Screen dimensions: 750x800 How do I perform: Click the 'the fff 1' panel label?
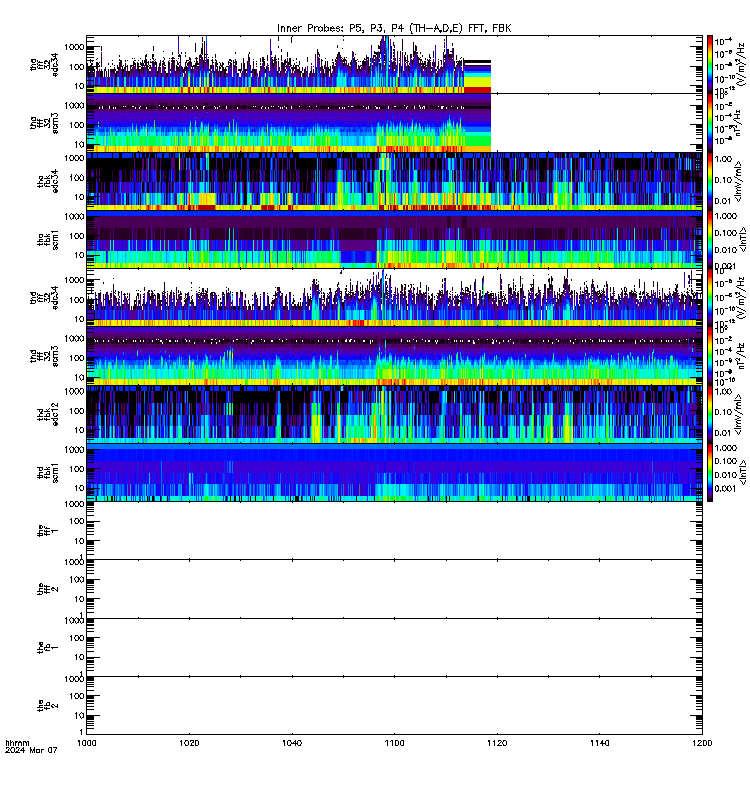pos(48,531)
